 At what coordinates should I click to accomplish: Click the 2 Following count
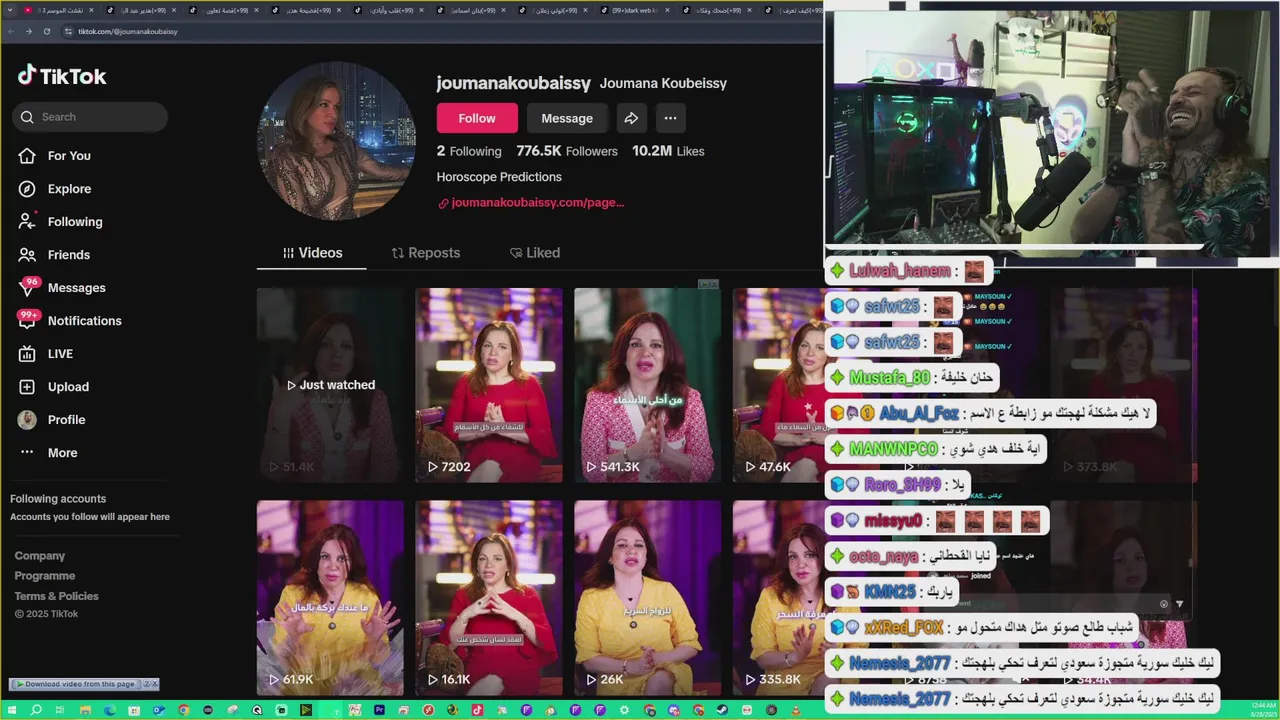(x=469, y=151)
